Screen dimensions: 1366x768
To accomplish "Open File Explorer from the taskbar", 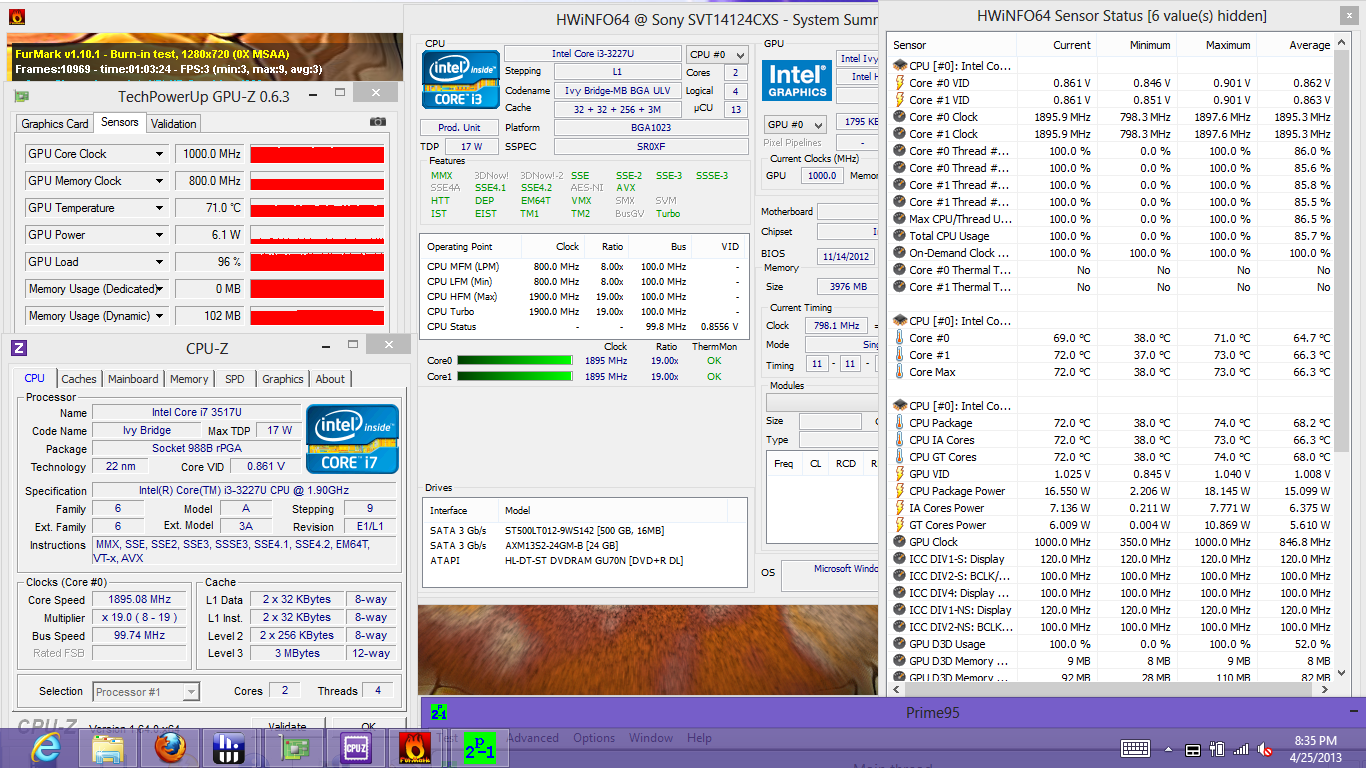I will click(108, 747).
